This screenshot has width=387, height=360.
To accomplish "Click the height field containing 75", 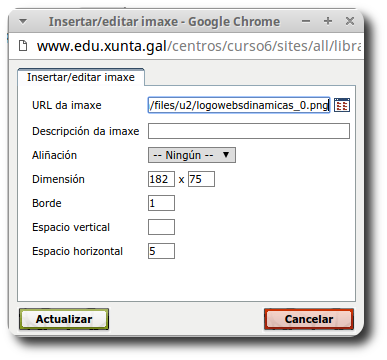I will 201,179.
